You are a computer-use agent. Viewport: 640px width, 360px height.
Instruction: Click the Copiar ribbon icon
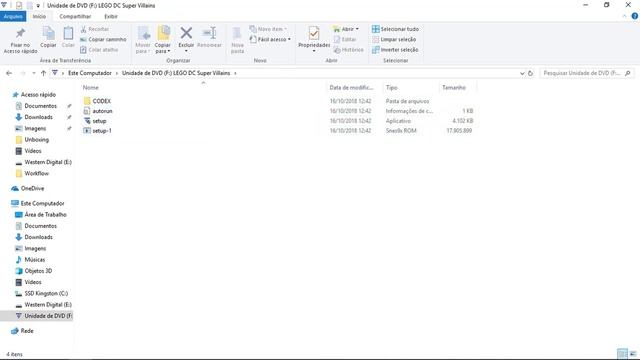tap(48, 33)
